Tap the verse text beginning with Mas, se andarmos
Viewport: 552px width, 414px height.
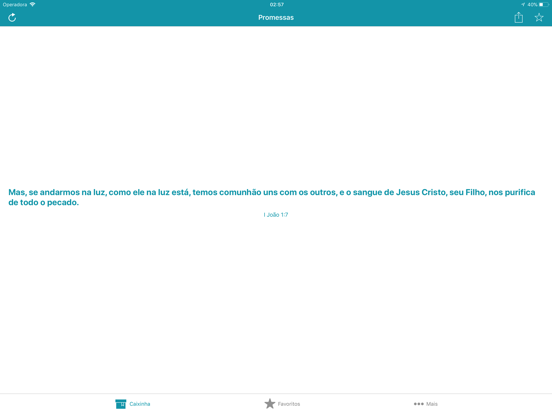(x=272, y=197)
